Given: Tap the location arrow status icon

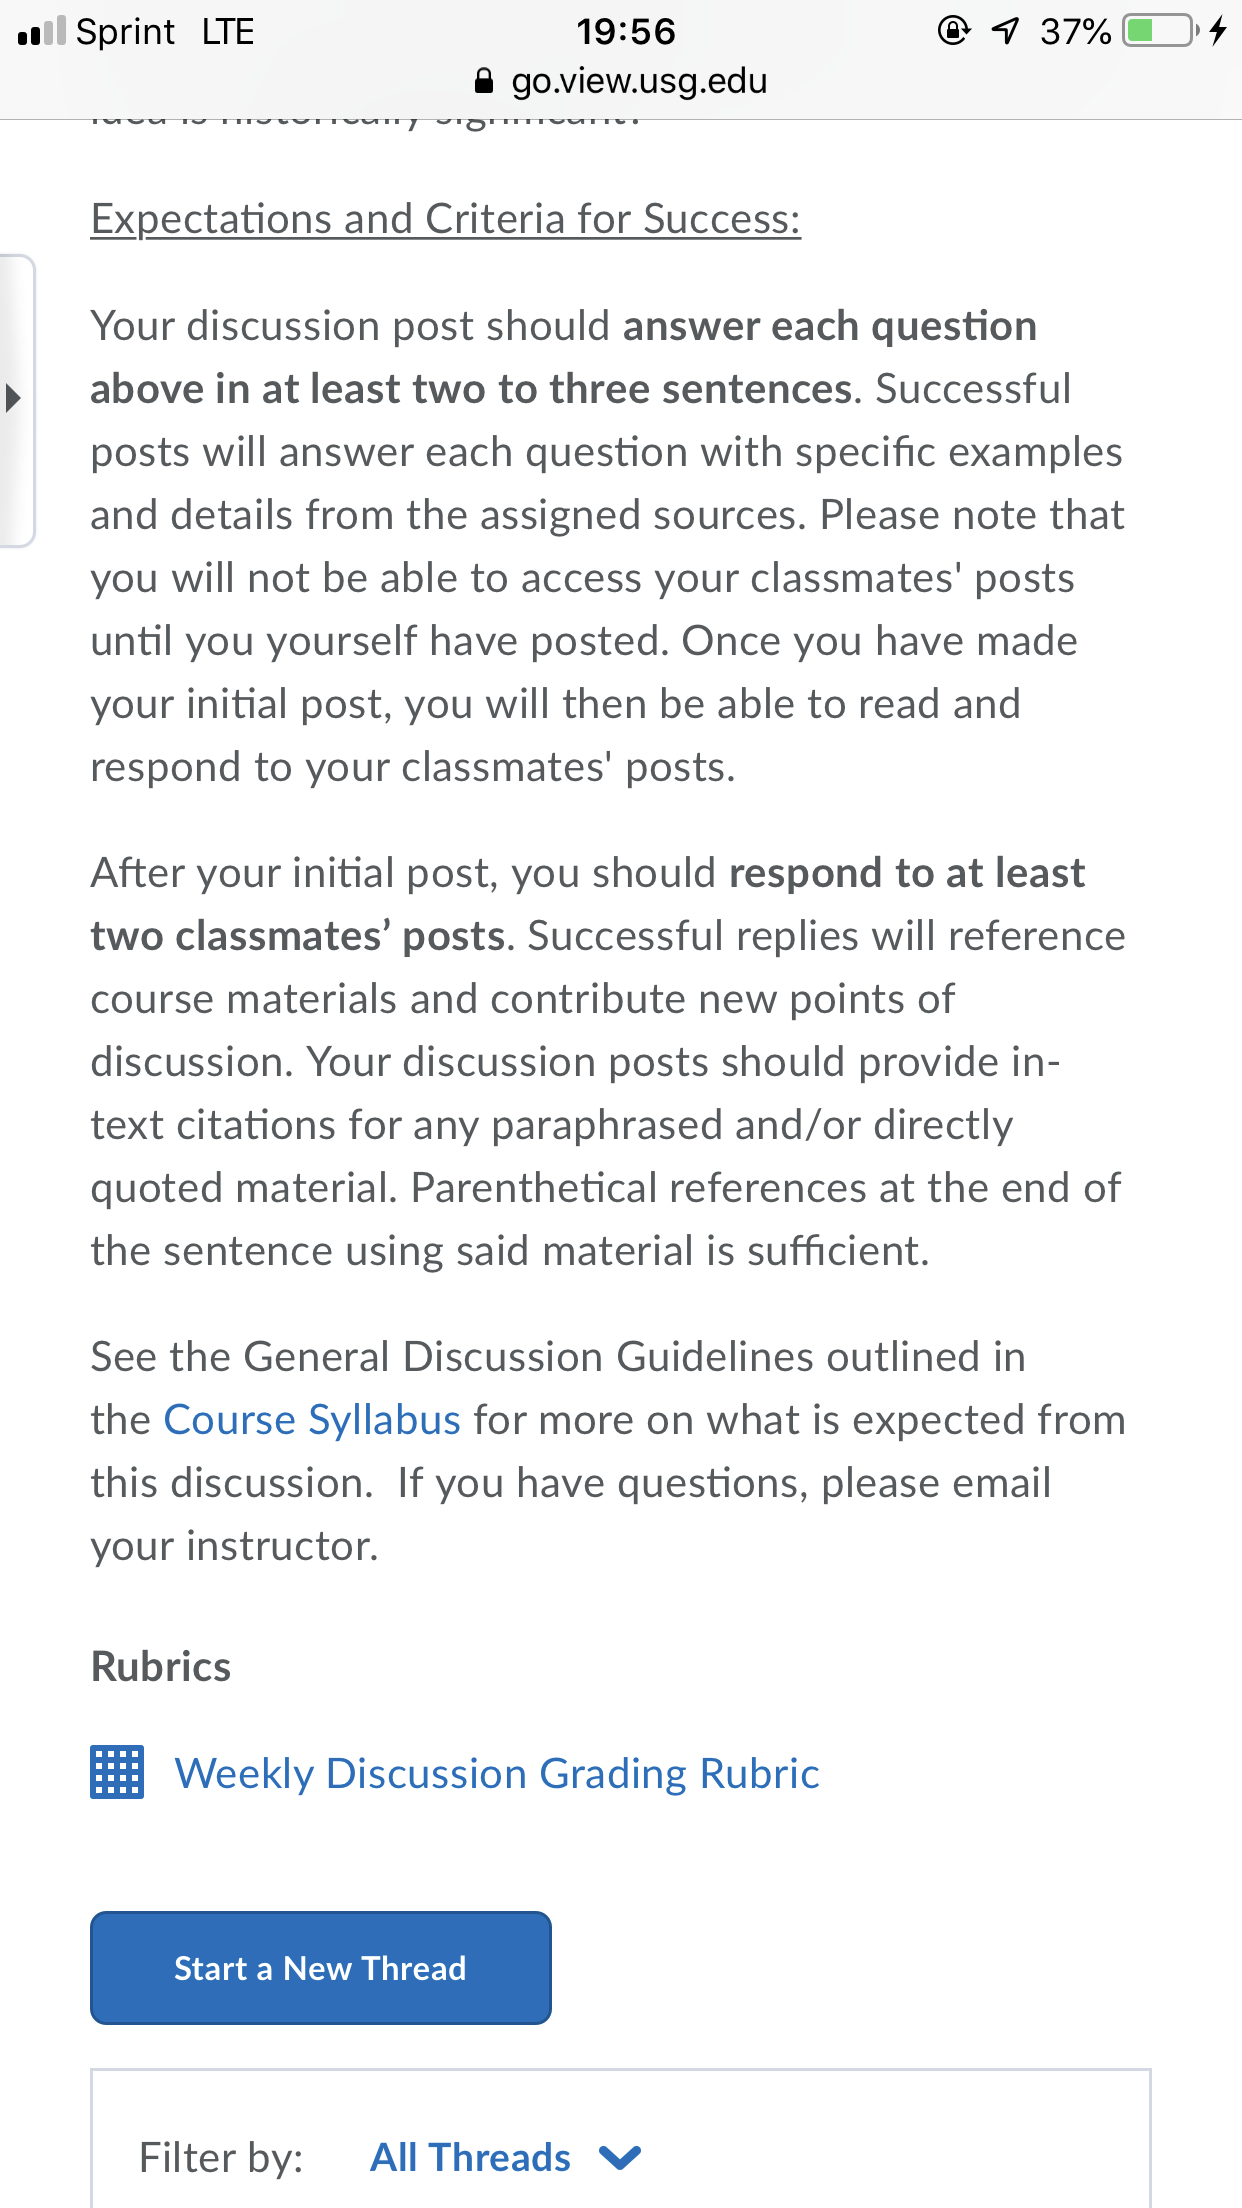Looking at the screenshot, I should pyautogui.click(x=1006, y=31).
